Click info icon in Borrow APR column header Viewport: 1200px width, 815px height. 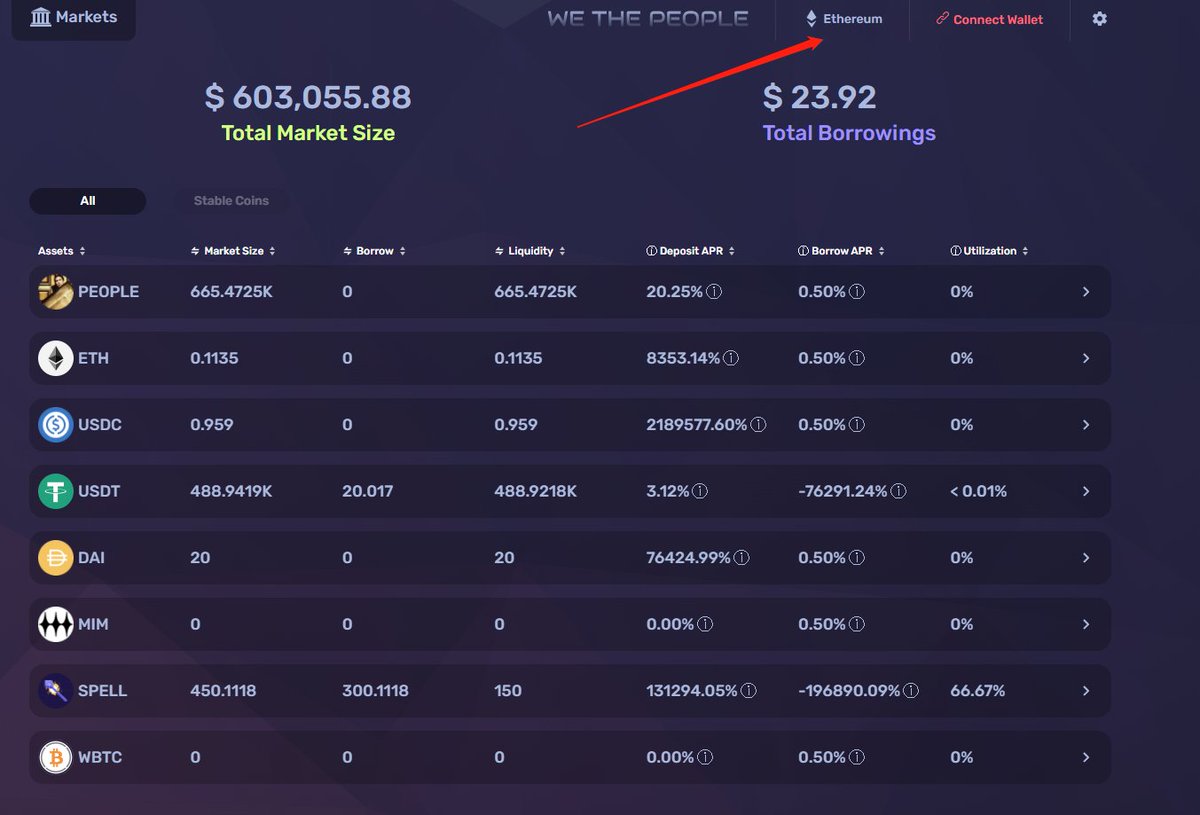click(x=803, y=251)
